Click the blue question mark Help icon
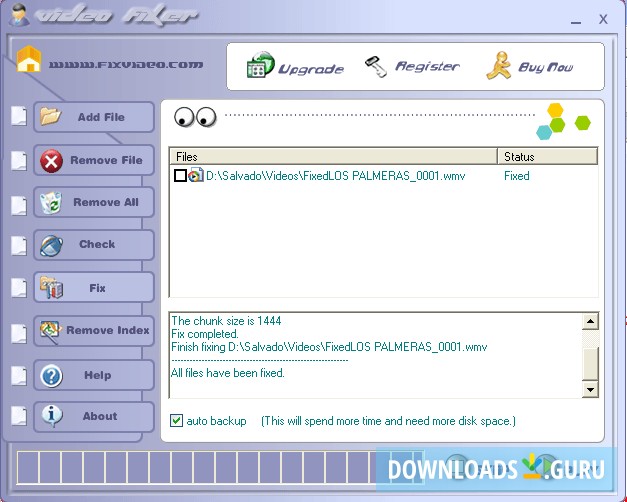 [x=51, y=376]
